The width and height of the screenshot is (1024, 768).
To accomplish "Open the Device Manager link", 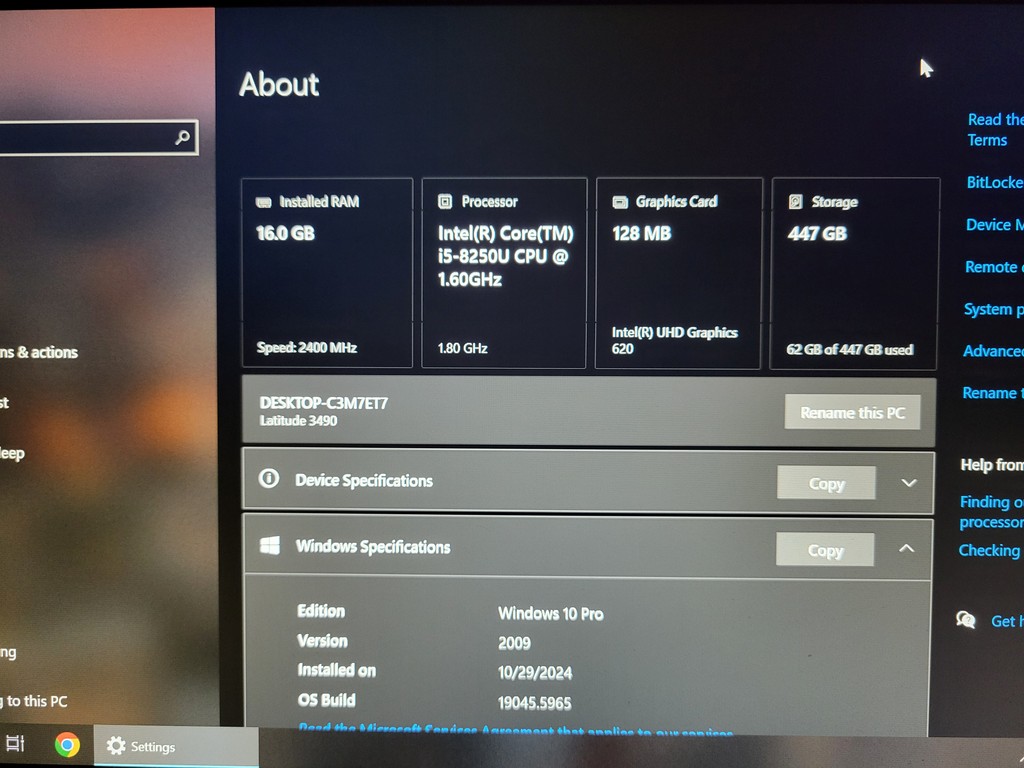I will point(994,225).
